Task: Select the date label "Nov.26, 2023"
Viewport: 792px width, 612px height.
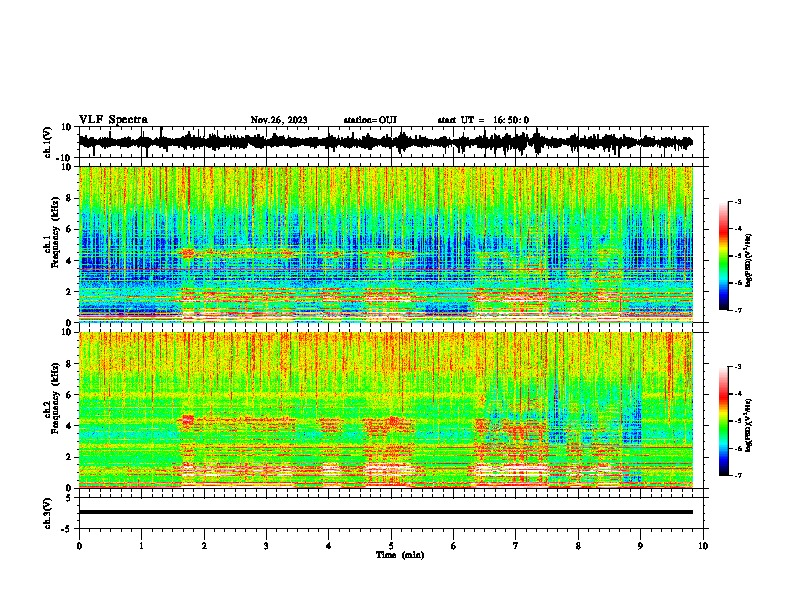Action: click(x=279, y=120)
